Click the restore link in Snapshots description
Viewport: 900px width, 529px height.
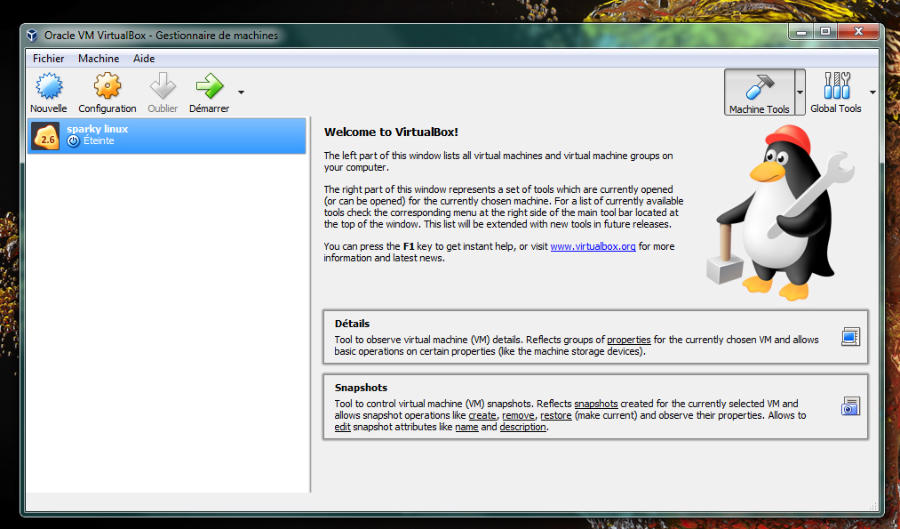556,415
